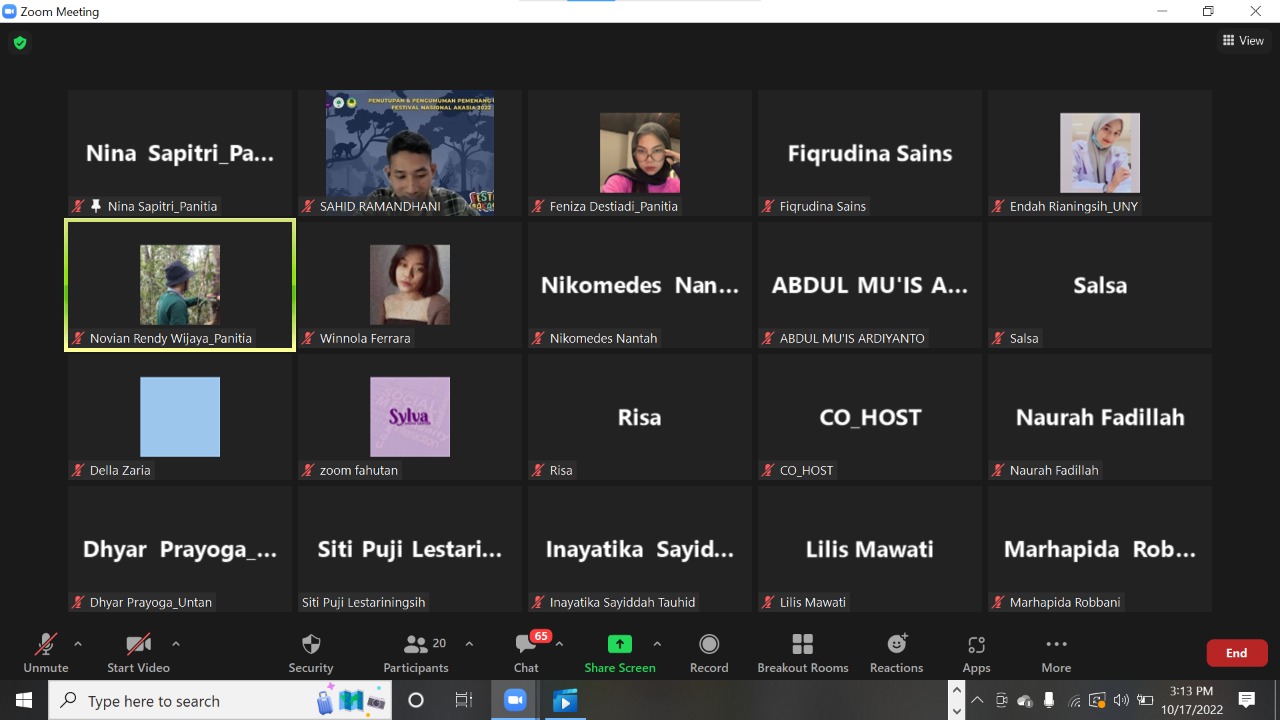The width and height of the screenshot is (1280, 720).
Task: Open the Zoom Apps panel
Action: pyautogui.click(x=976, y=652)
